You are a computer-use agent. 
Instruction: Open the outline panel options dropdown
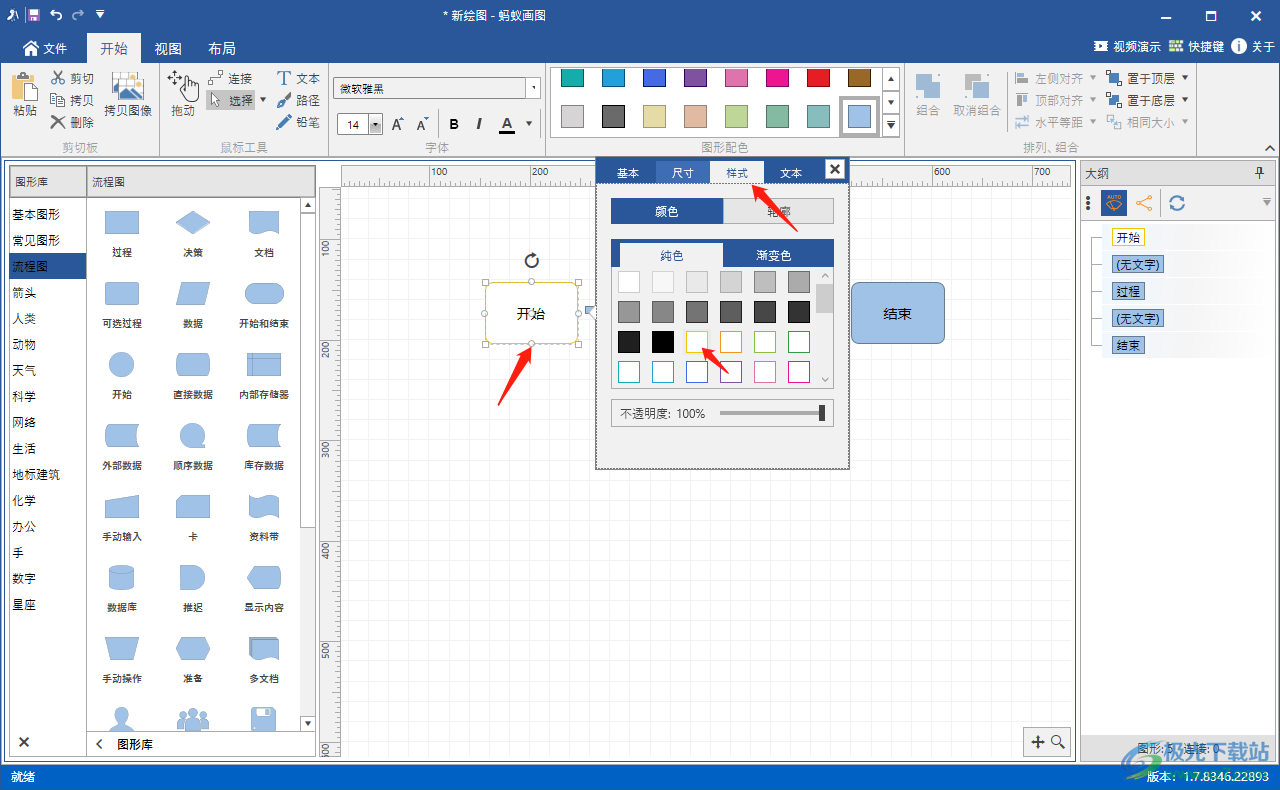(x=1267, y=203)
